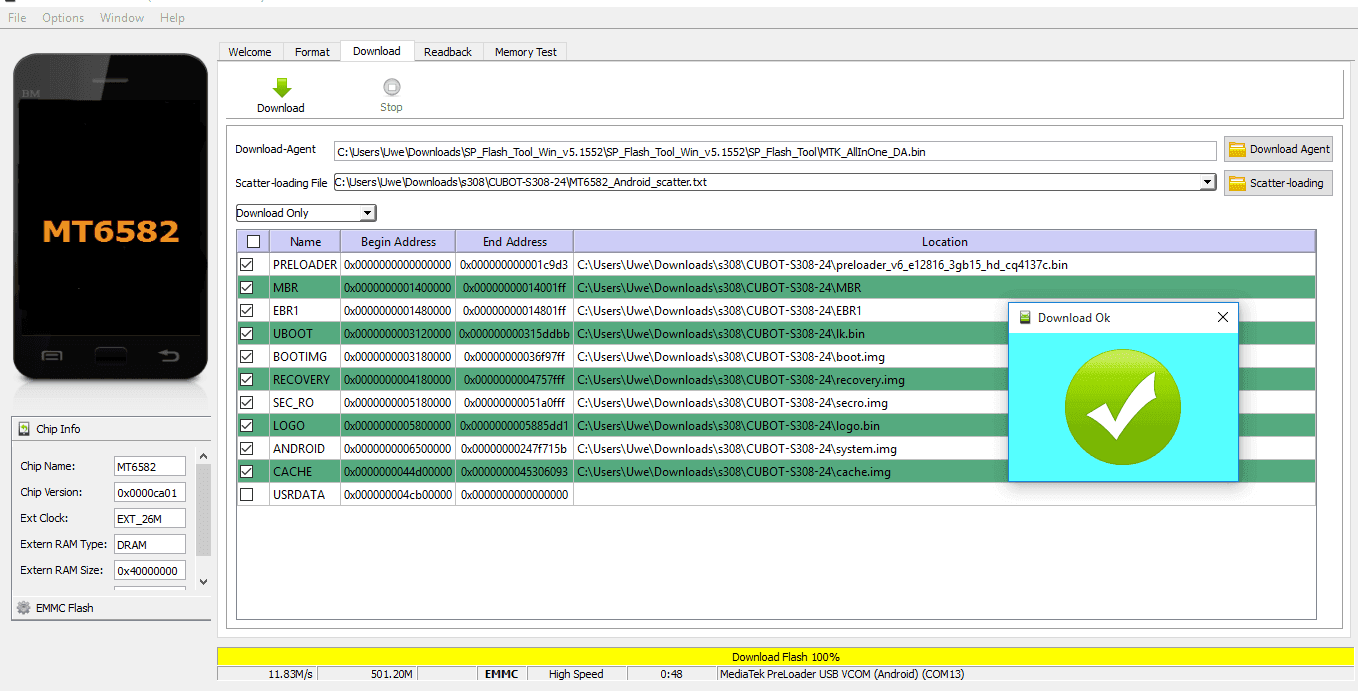Viewport: 1358px width, 691px height.
Task: Click the Download-Agent path field
Action: point(775,151)
